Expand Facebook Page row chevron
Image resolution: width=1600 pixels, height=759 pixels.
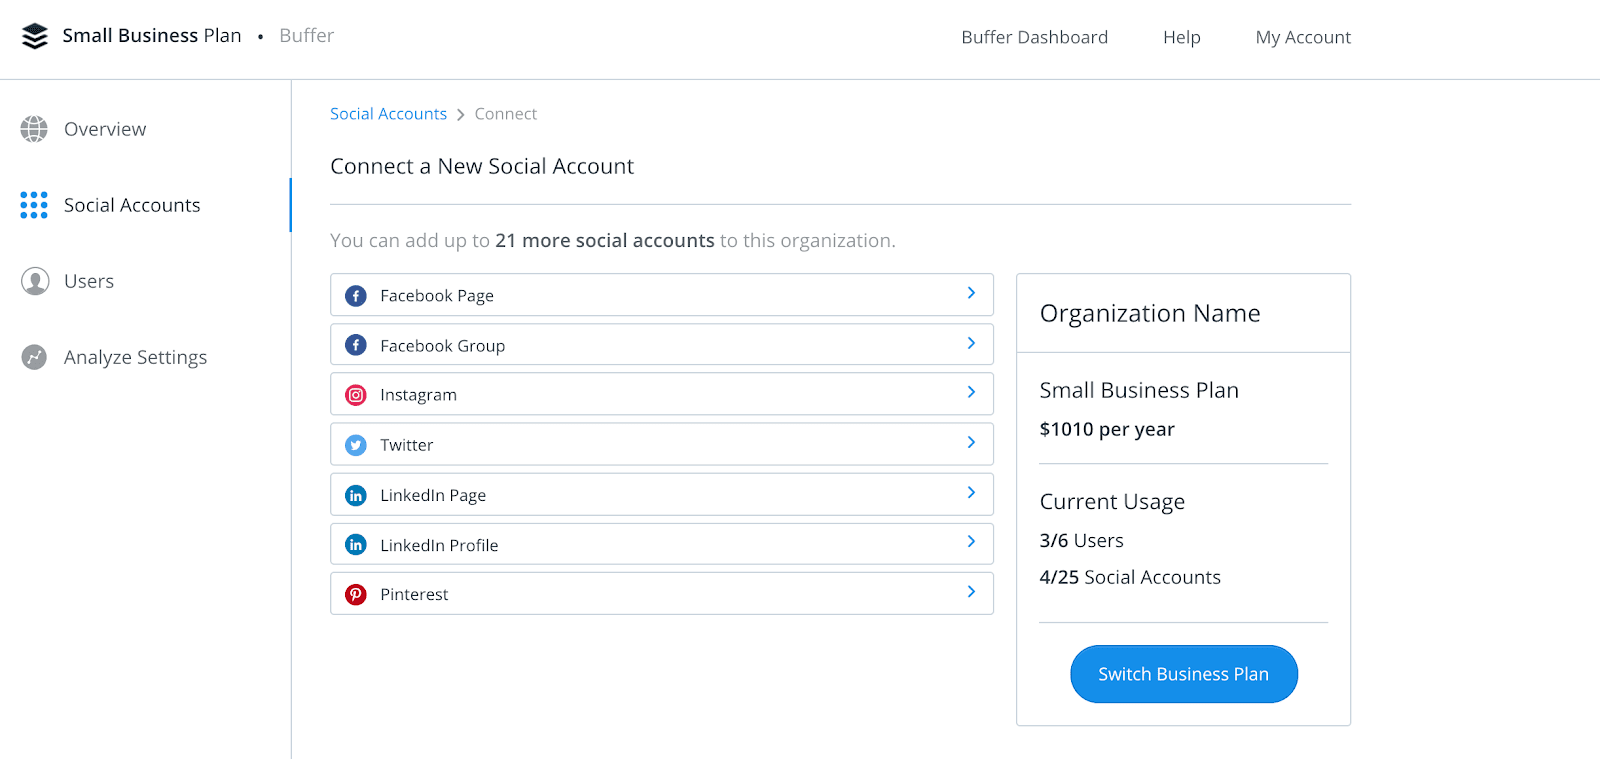(x=971, y=293)
